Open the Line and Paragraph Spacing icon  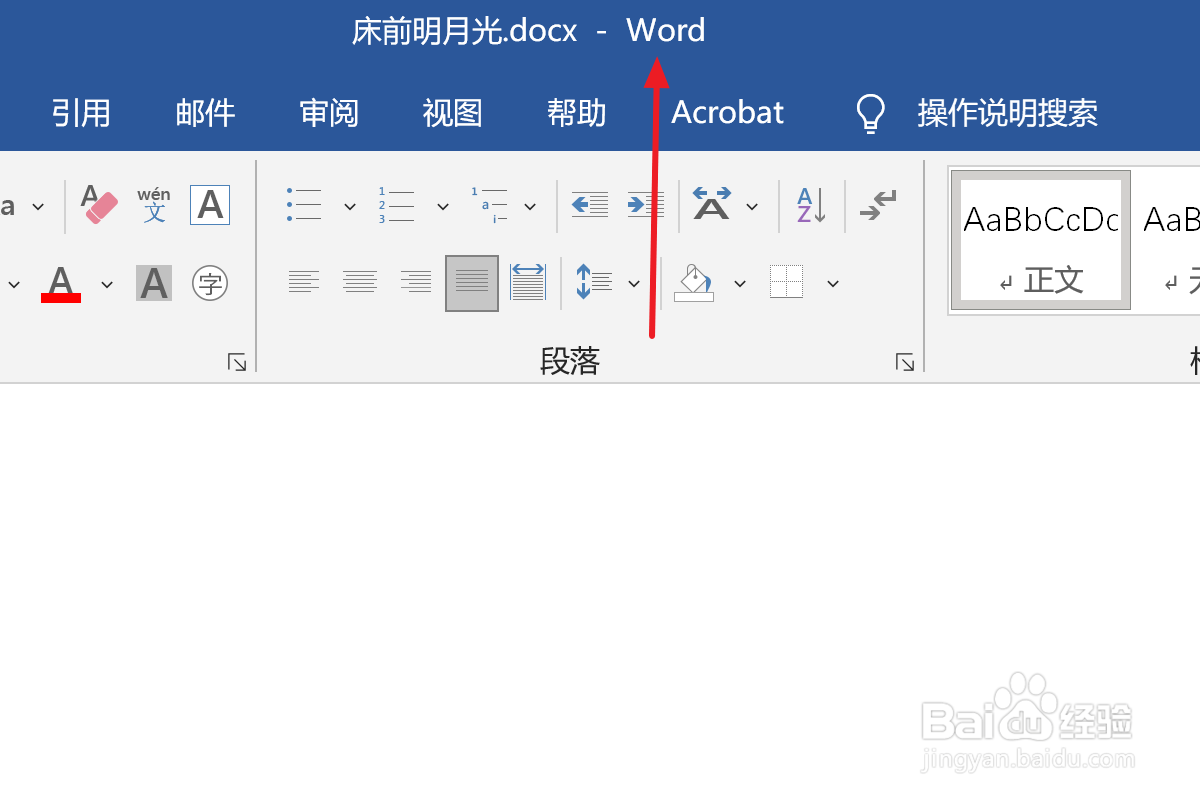tap(594, 283)
